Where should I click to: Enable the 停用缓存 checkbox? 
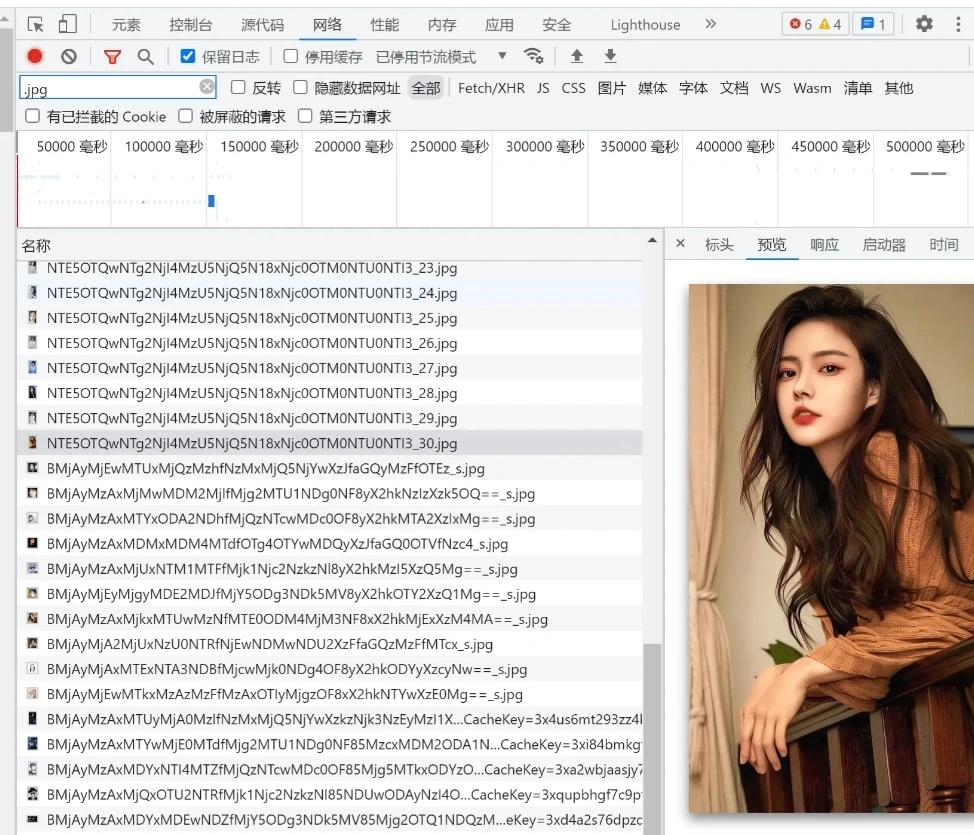click(291, 56)
